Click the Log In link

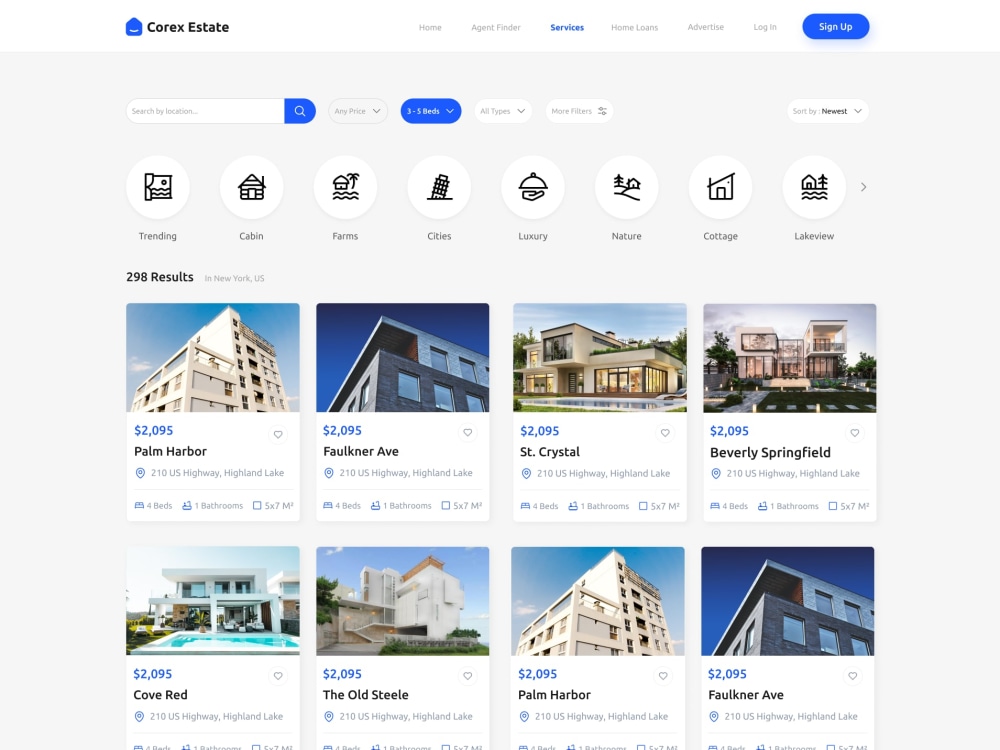tap(765, 27)
